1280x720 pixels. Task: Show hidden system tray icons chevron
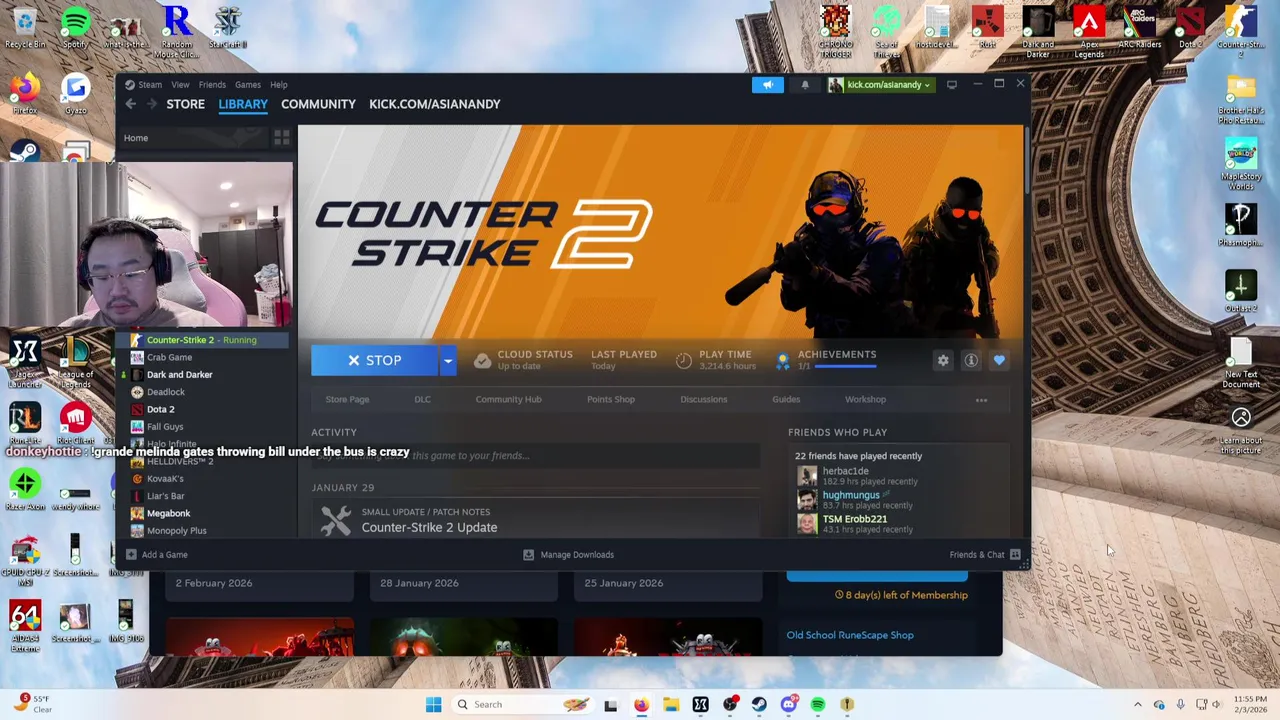1137,704
